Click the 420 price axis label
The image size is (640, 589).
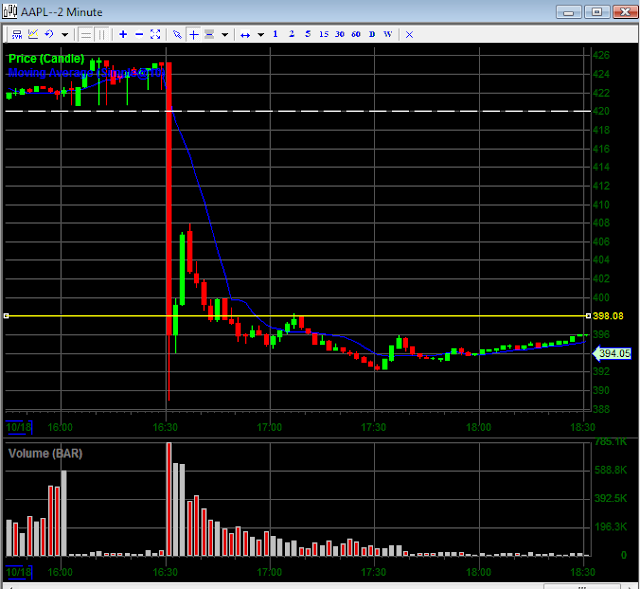(601, 111)
